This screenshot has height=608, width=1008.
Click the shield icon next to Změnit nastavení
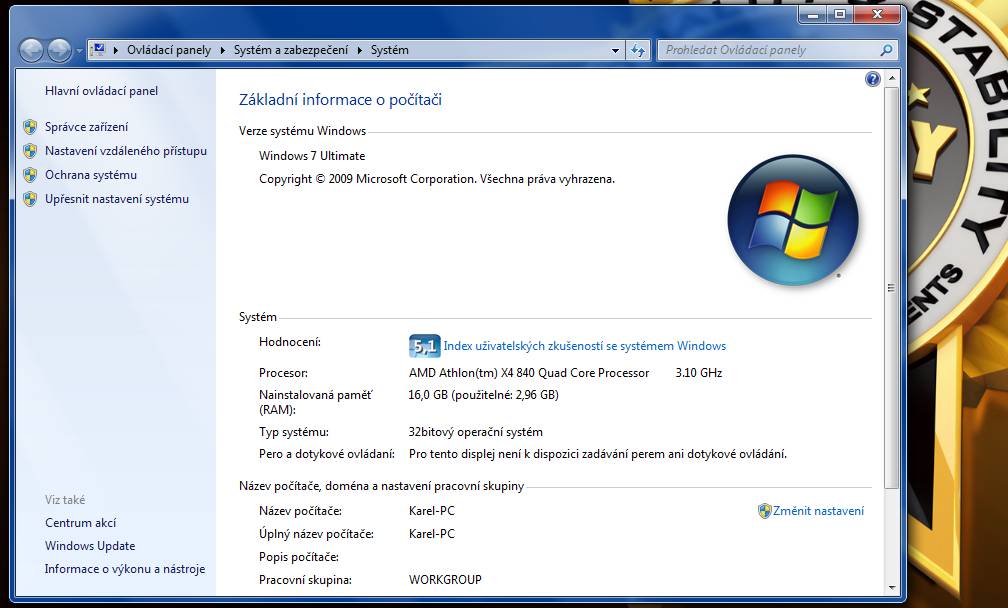(764, 511)
